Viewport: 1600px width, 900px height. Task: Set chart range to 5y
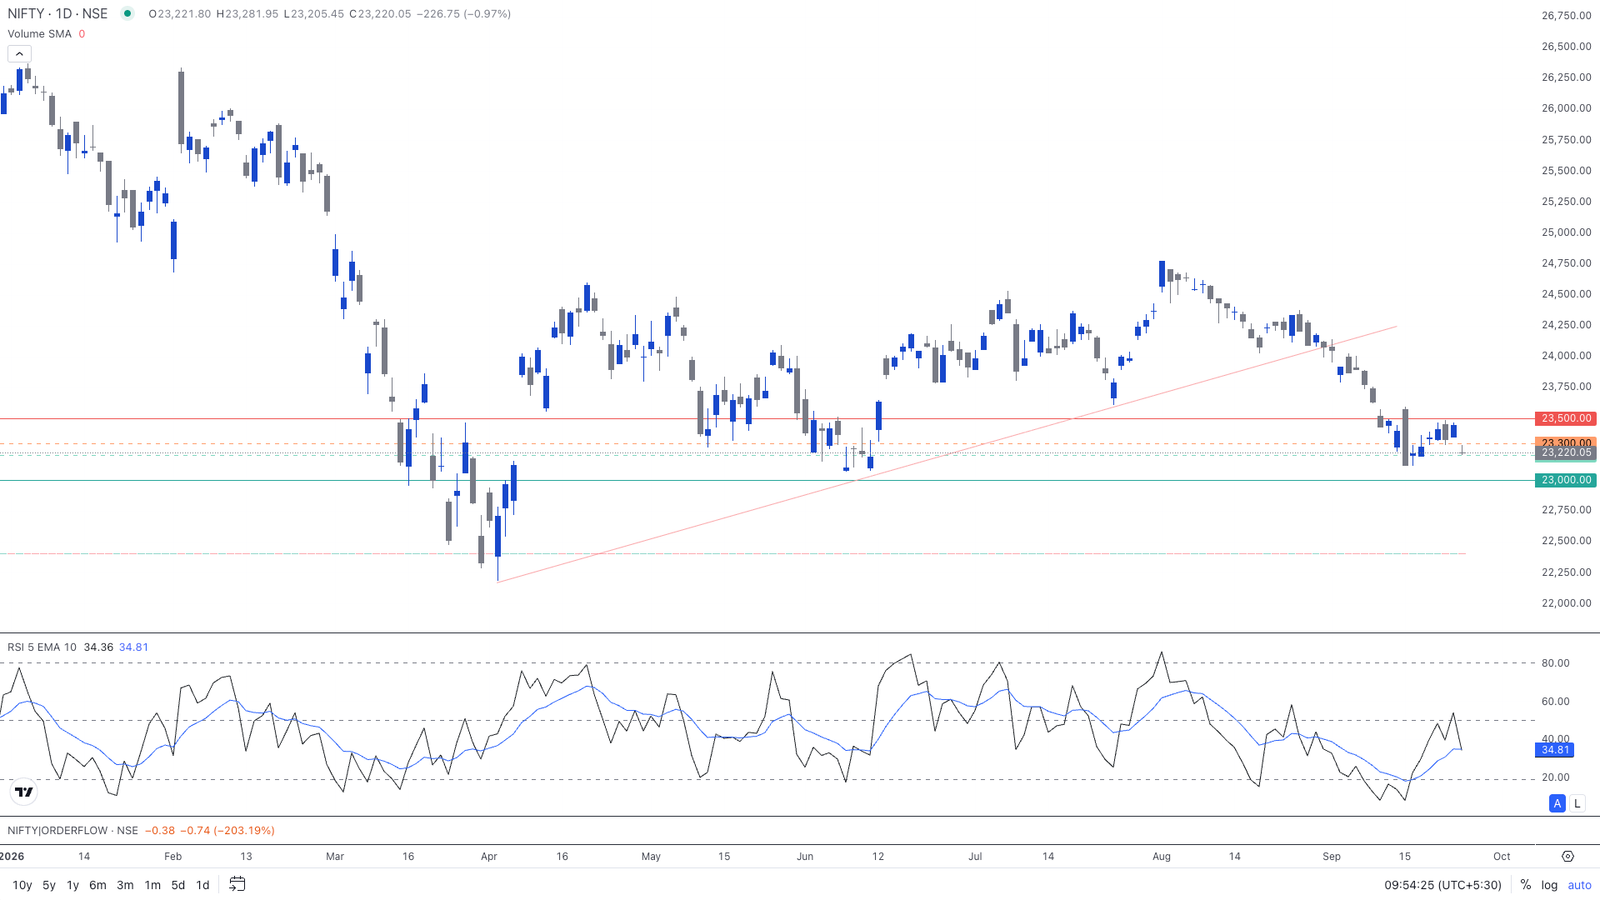[49, 885]
